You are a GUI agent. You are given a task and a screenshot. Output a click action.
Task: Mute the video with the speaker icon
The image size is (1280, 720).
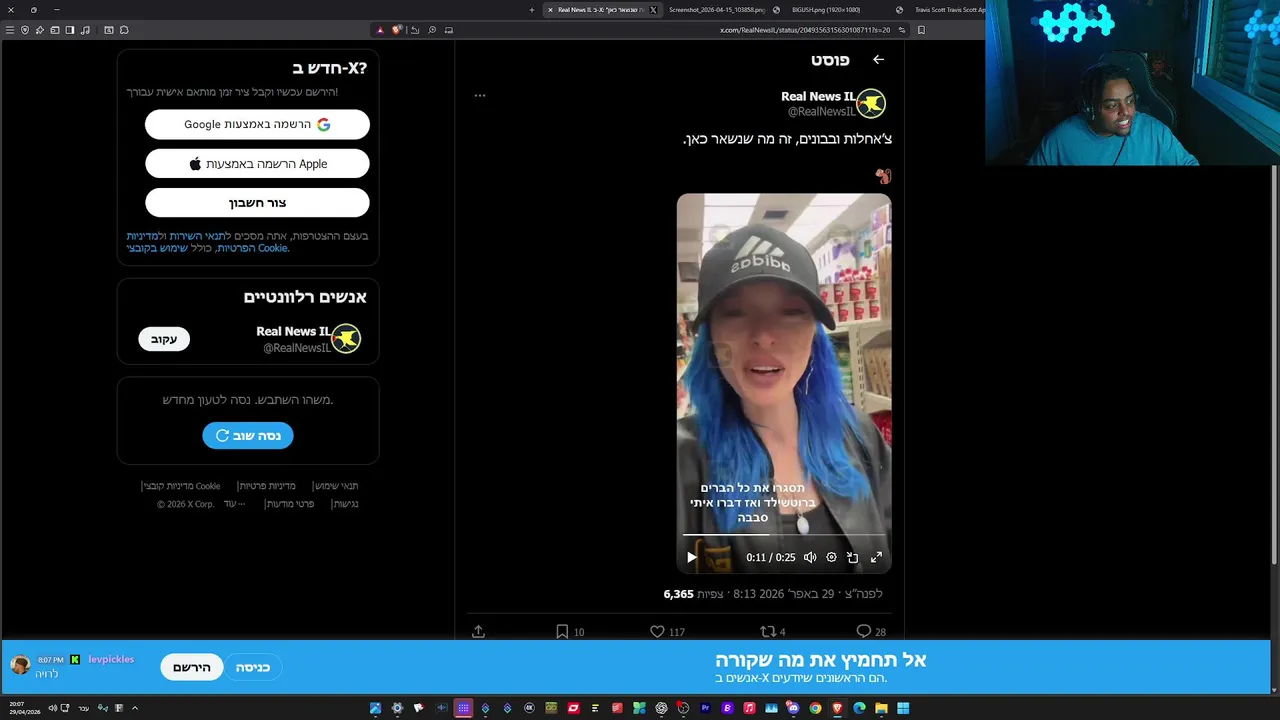(810, 558)
